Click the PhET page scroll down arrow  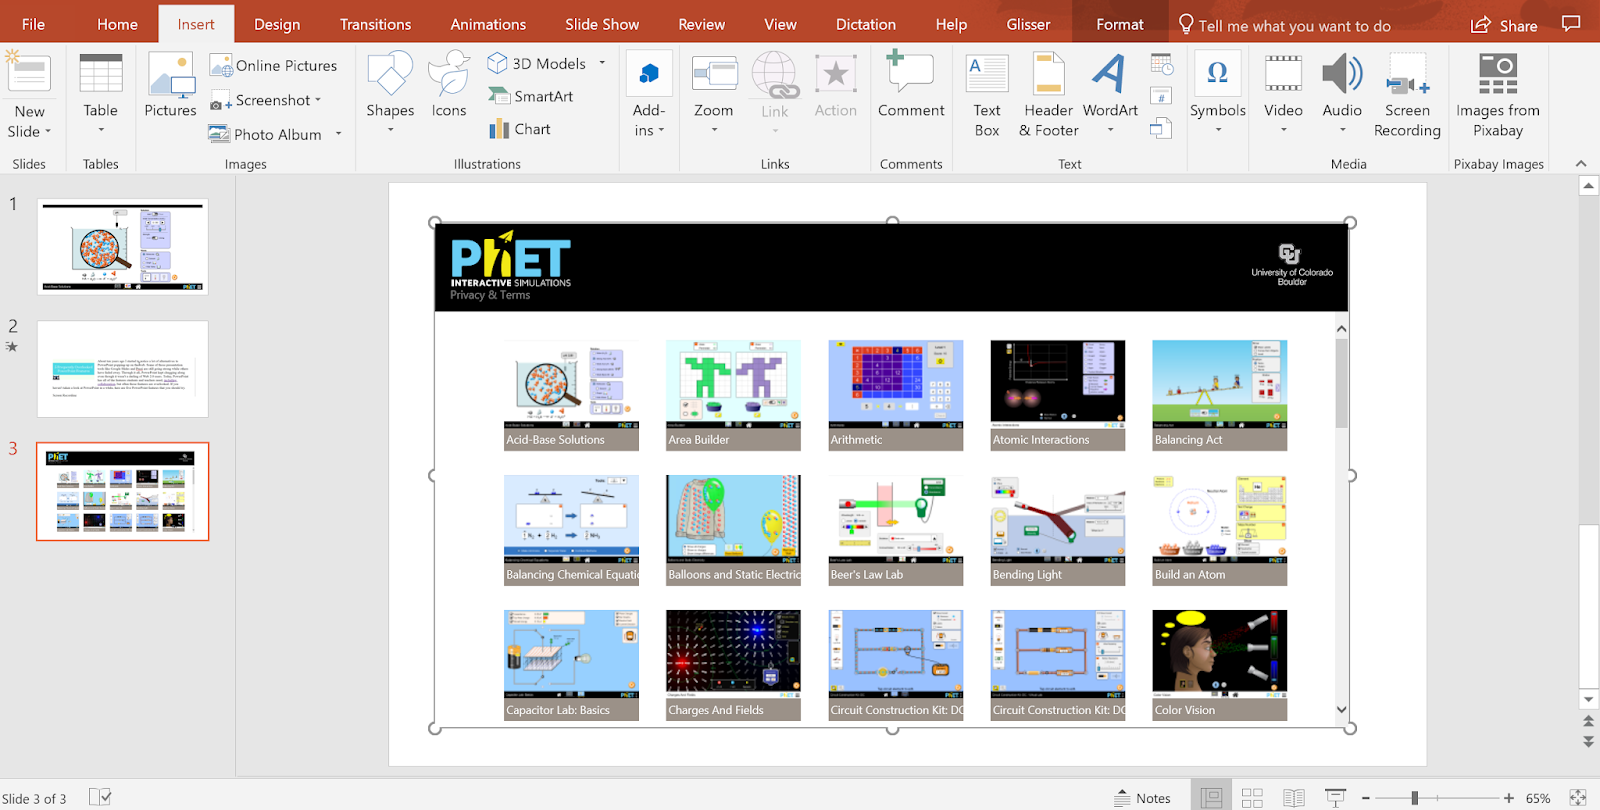[x=1341, y=709]
